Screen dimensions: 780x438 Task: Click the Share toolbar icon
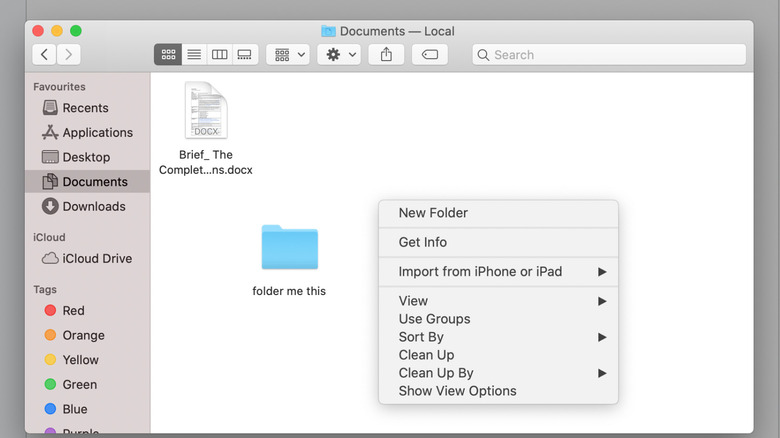pos(386,54)
